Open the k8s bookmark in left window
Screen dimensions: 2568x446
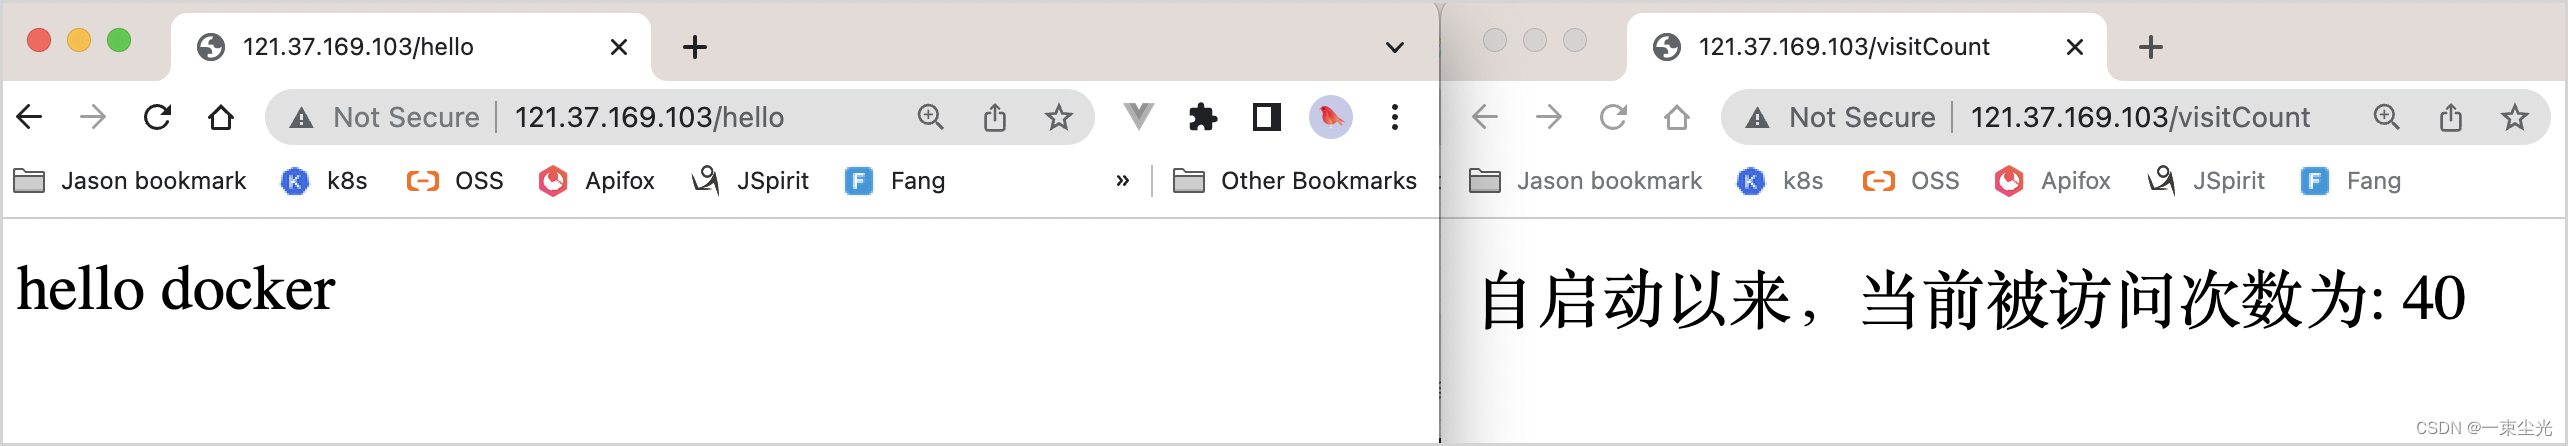(x=325, y=181)
